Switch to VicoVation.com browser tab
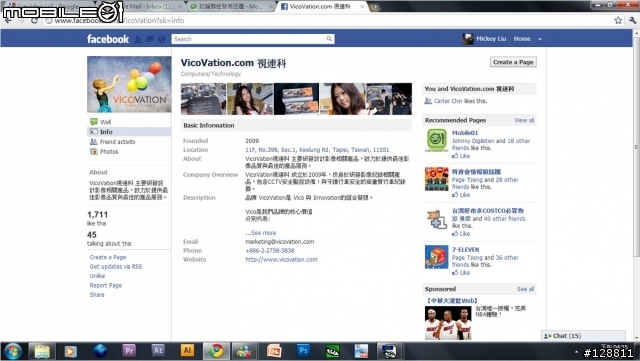This screenshot has height=361, width=640. click(320, 7)
